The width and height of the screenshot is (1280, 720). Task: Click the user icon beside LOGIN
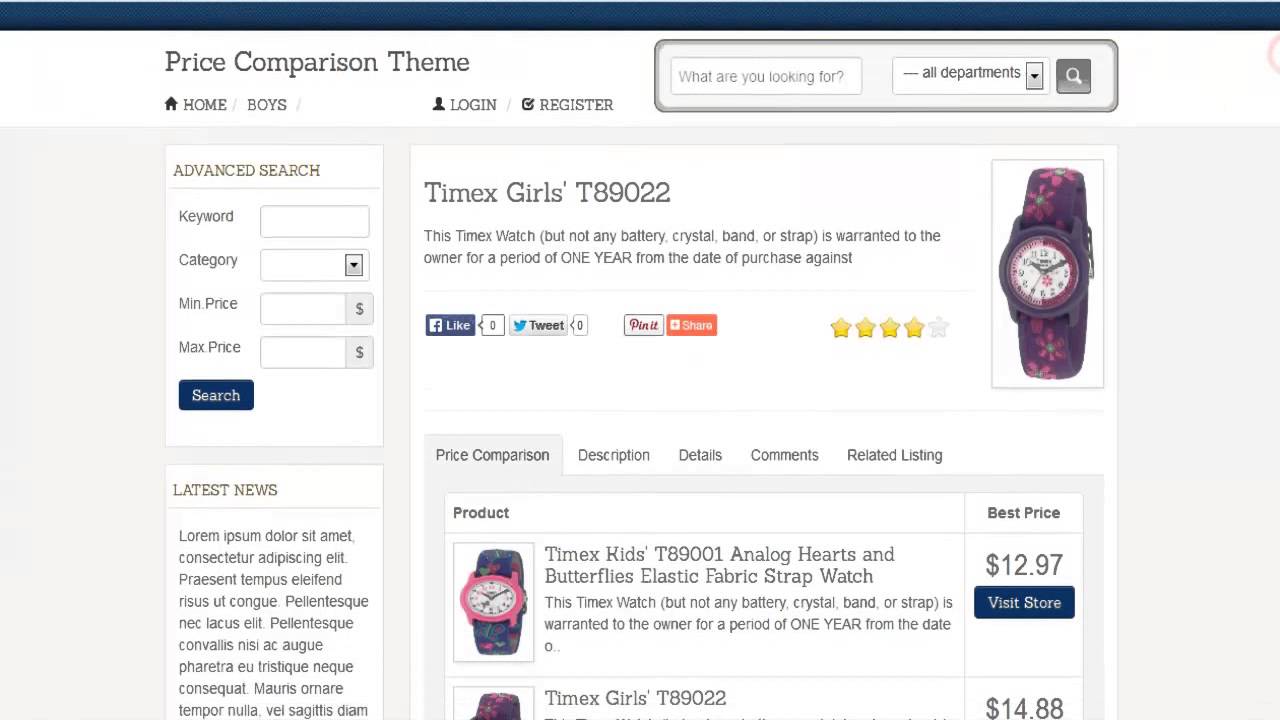coord(438,104)
